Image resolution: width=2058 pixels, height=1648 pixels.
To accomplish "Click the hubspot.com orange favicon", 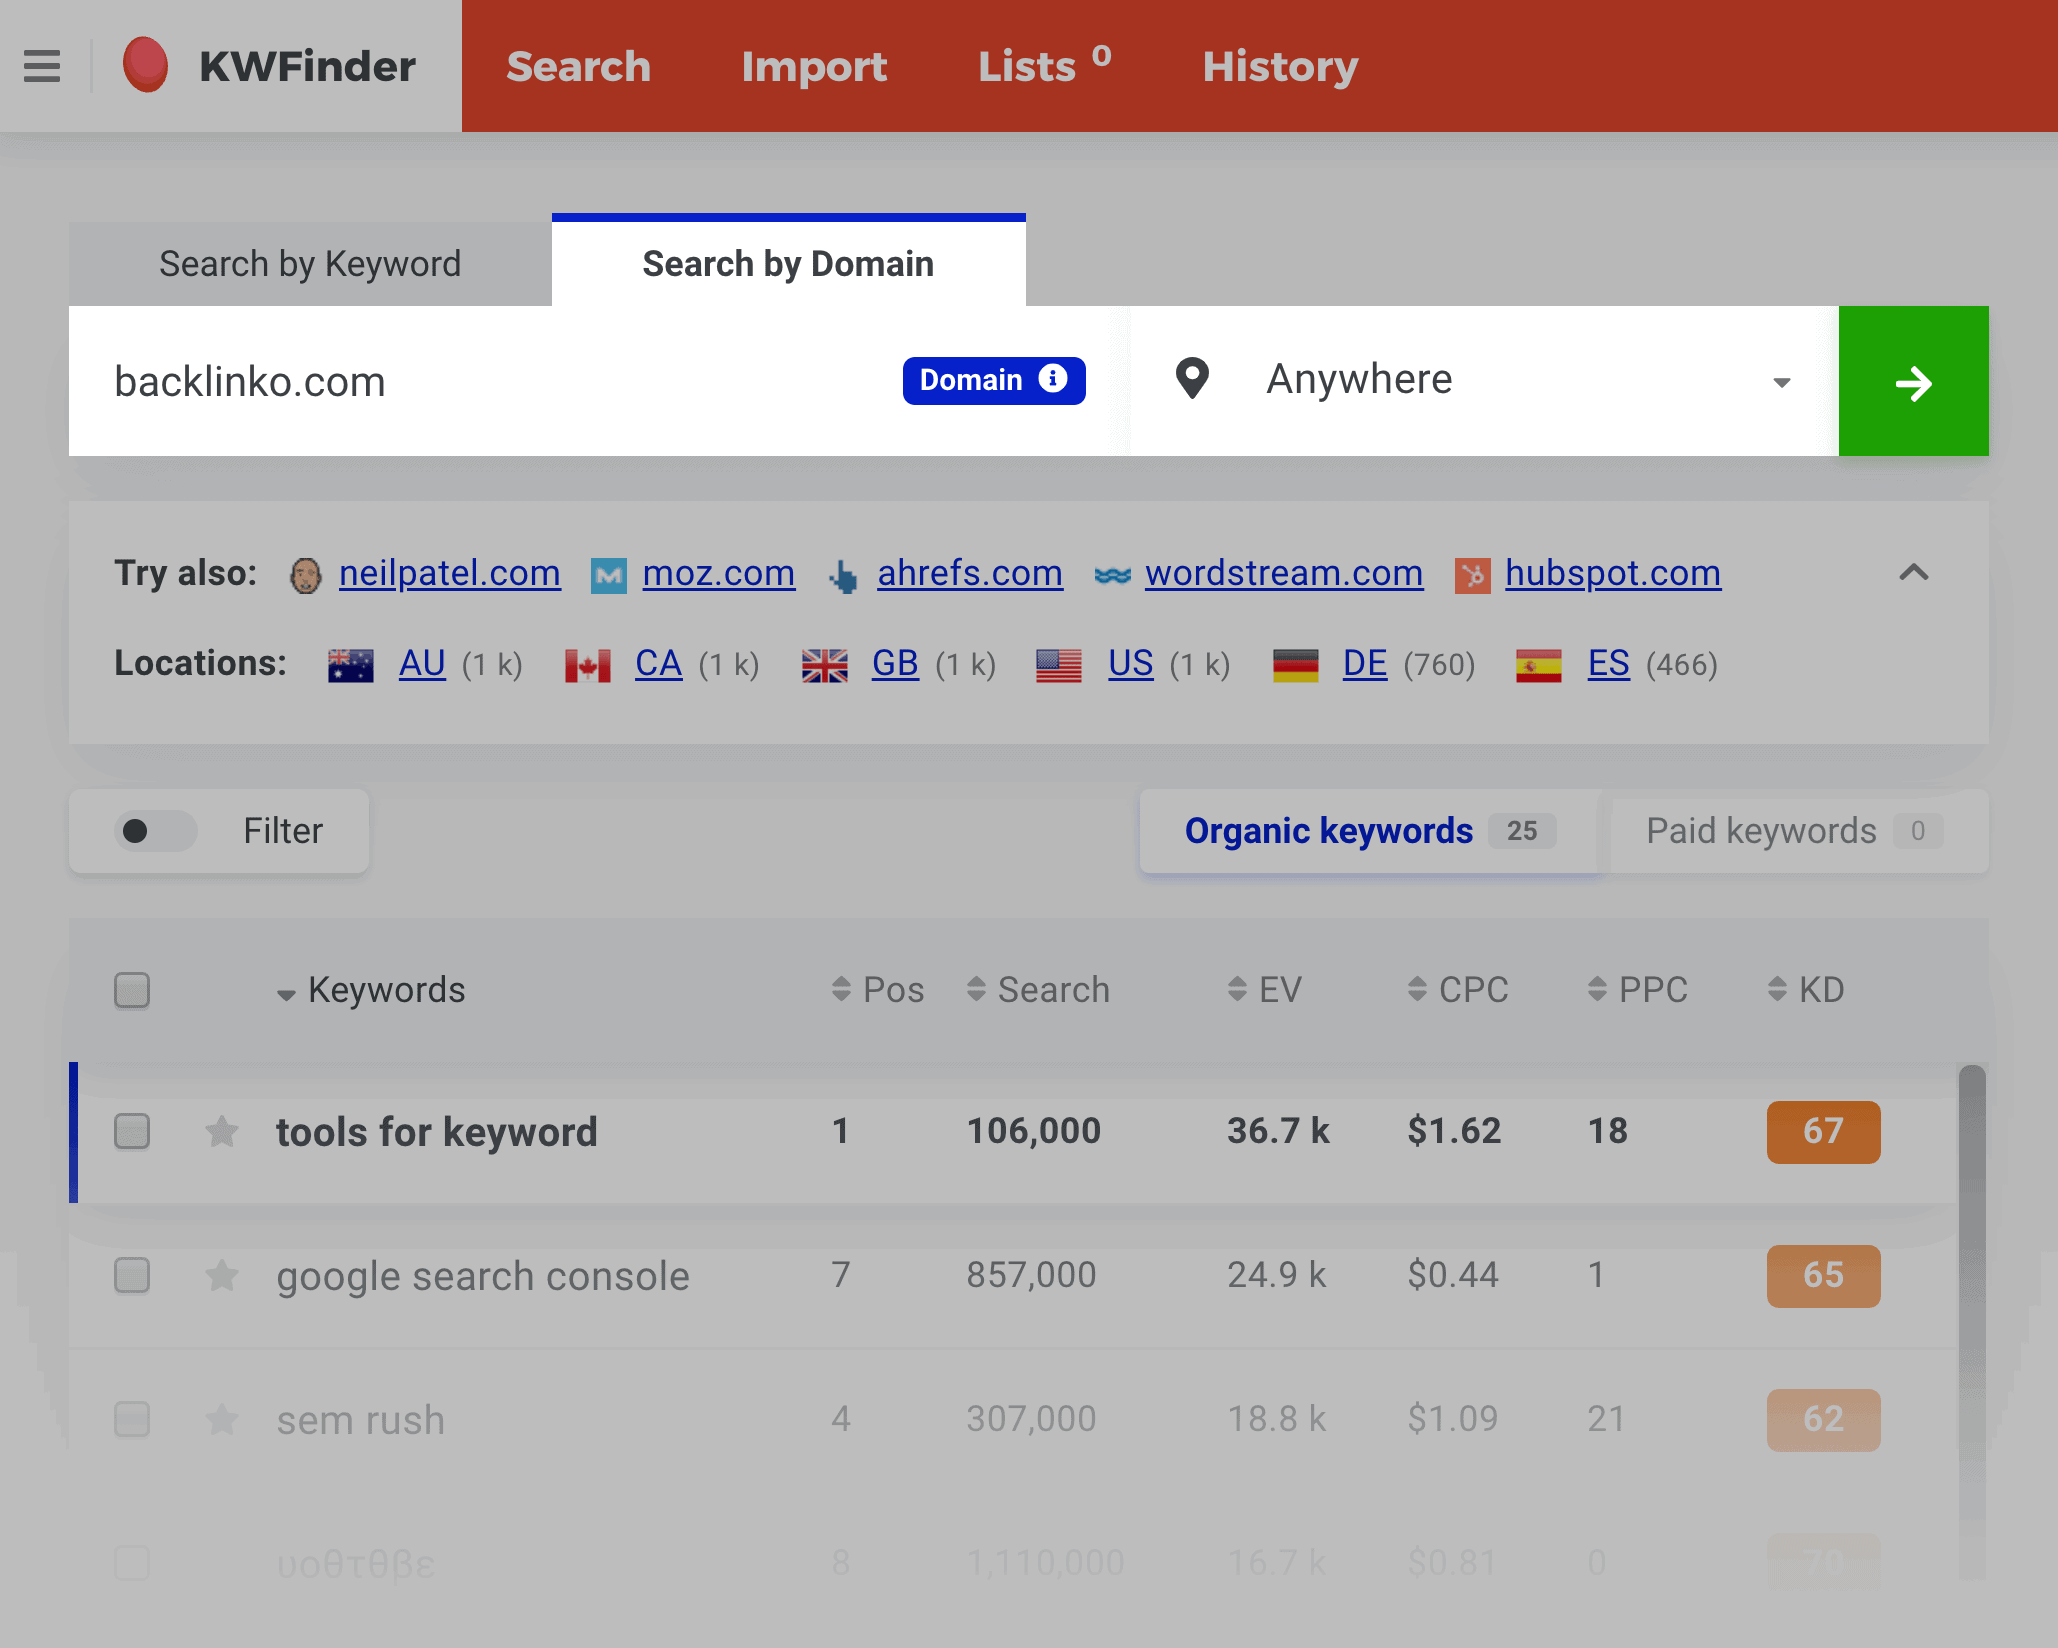I will point(1472,575).
